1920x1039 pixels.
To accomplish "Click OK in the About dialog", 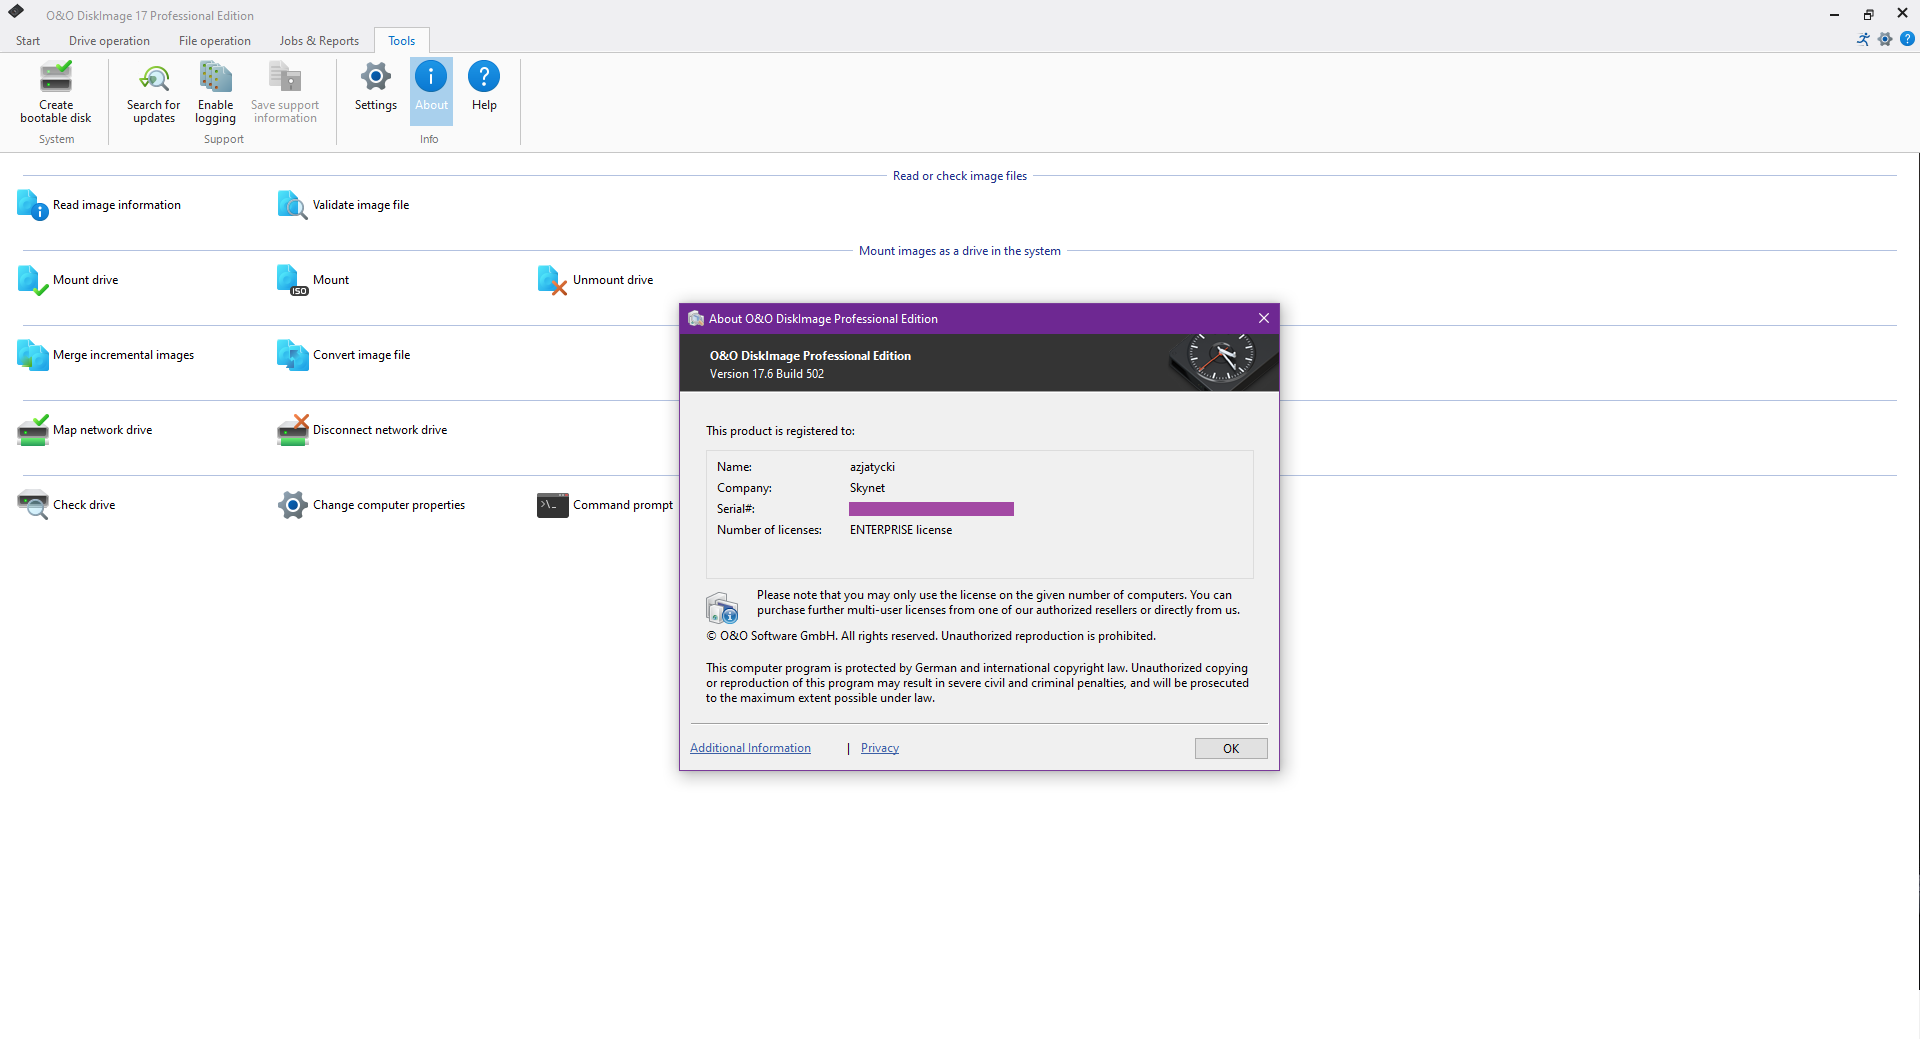I will (x=1231, y=748).
